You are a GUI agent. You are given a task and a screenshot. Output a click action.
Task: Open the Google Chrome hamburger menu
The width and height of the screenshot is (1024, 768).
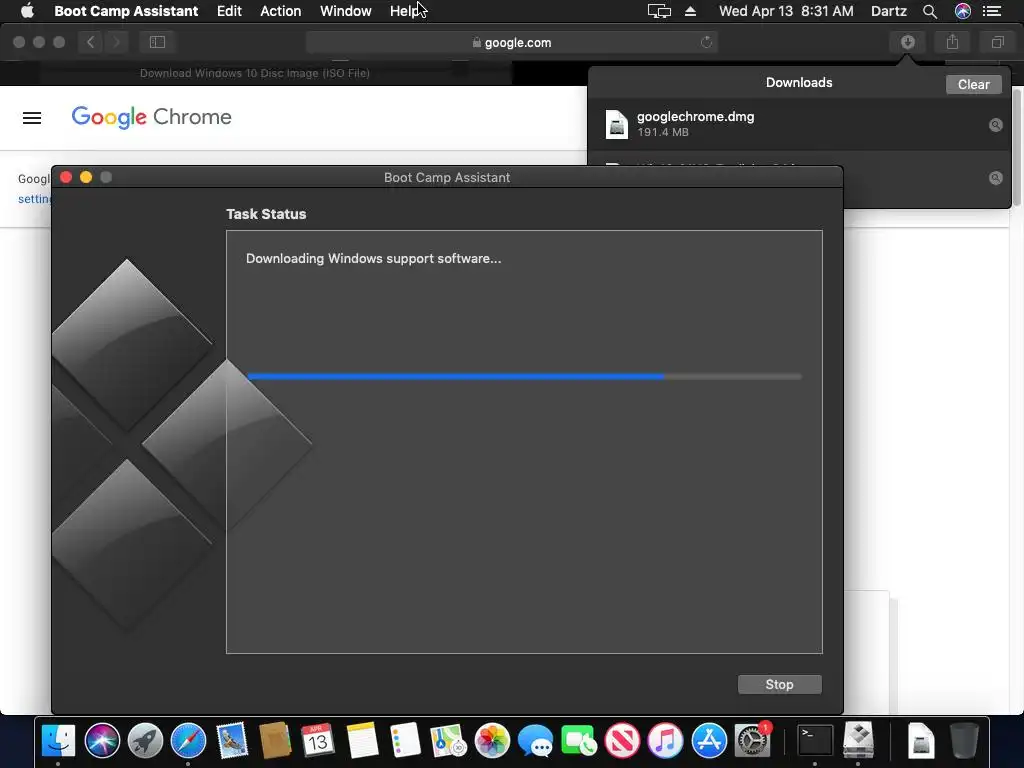pos(32,118)
